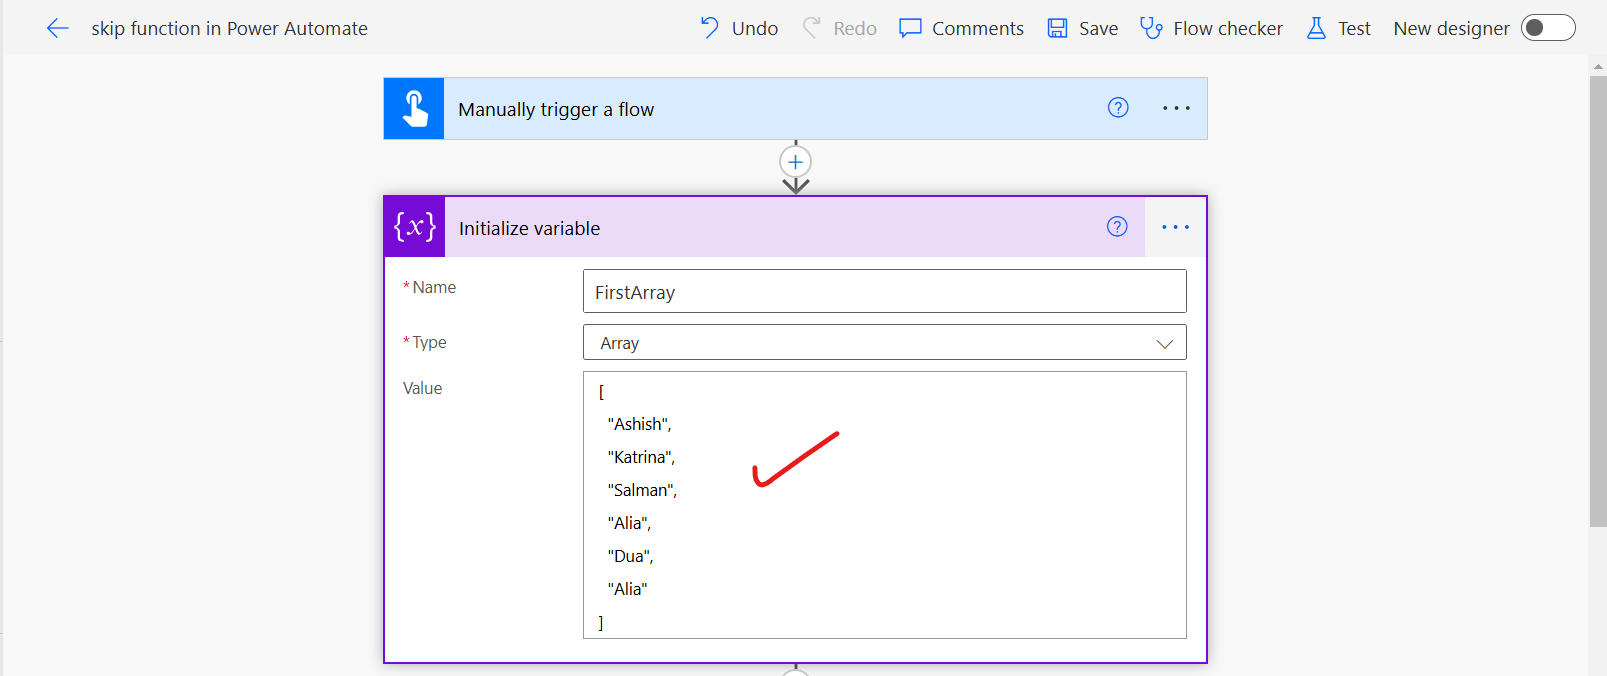The height and width of the screenshot is (676, 1607).
Task: Click the Save floppy disk icon
Action: [x=1057, y=28]
